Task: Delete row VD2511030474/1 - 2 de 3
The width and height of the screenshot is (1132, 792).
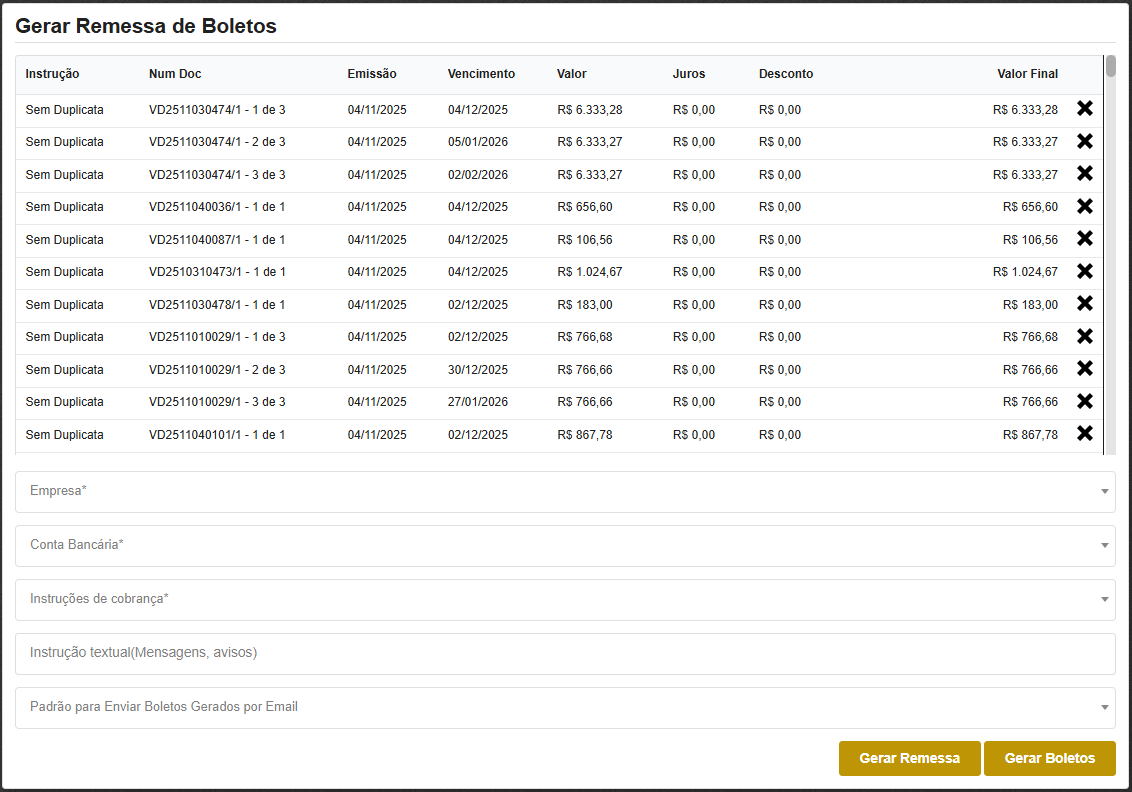Action: click(x=1084, y=141)
